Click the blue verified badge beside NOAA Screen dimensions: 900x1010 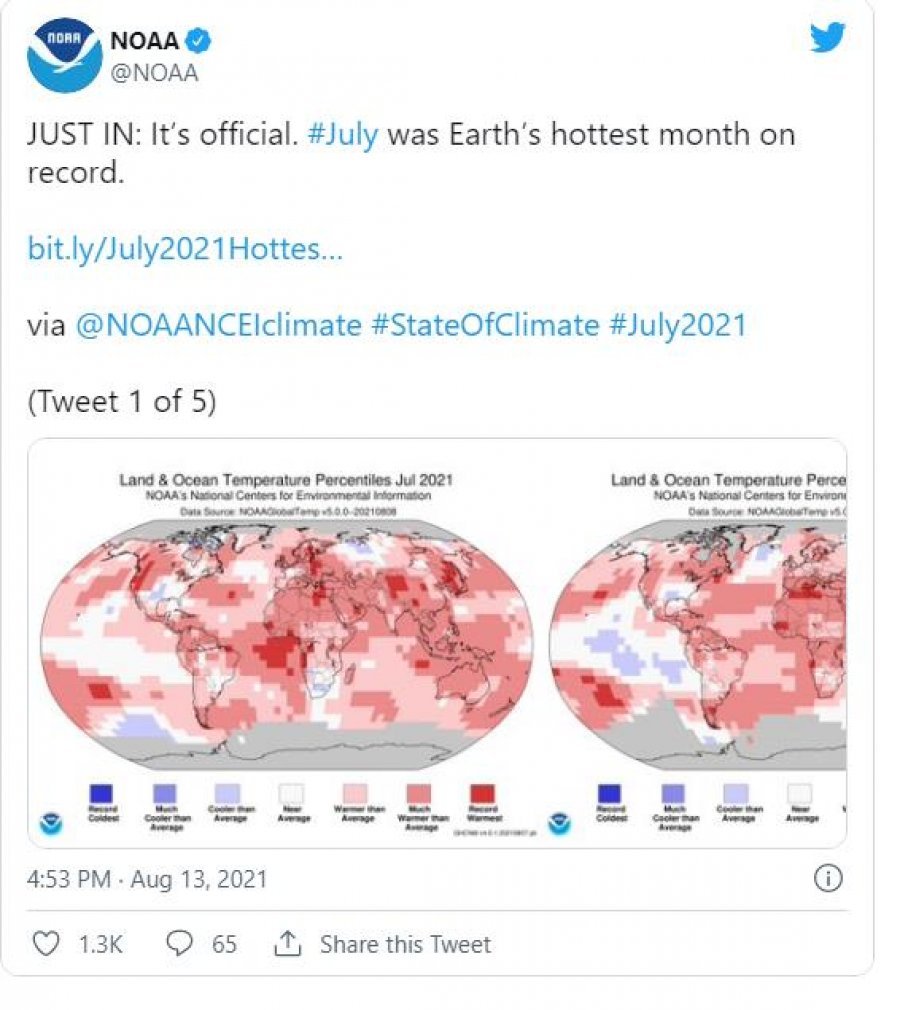[x=198, y=41]
